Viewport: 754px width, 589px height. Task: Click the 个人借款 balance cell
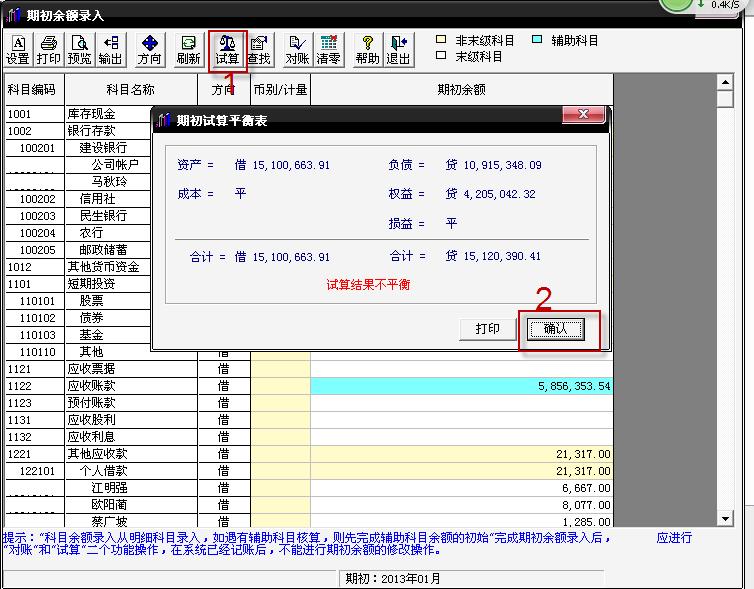462,471
